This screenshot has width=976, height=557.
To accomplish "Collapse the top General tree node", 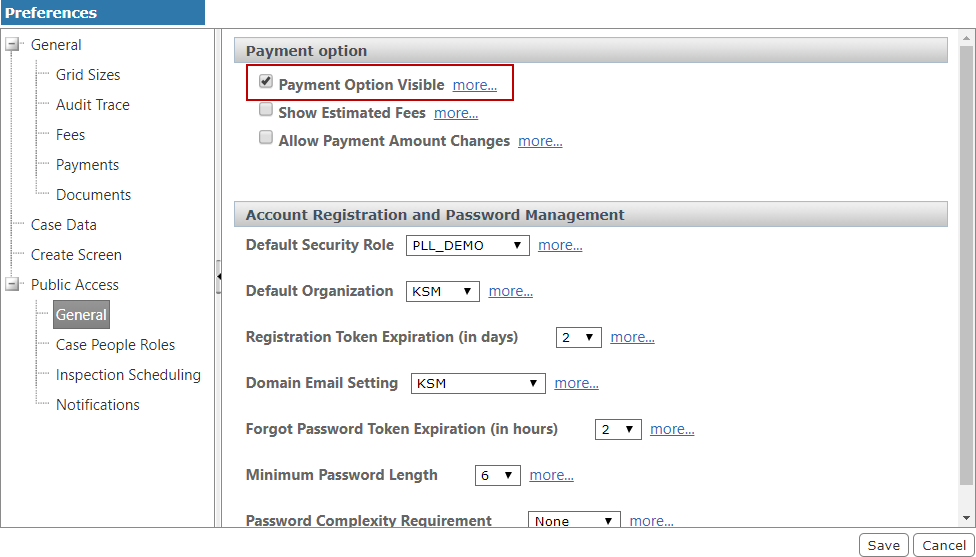I will 12,45.
